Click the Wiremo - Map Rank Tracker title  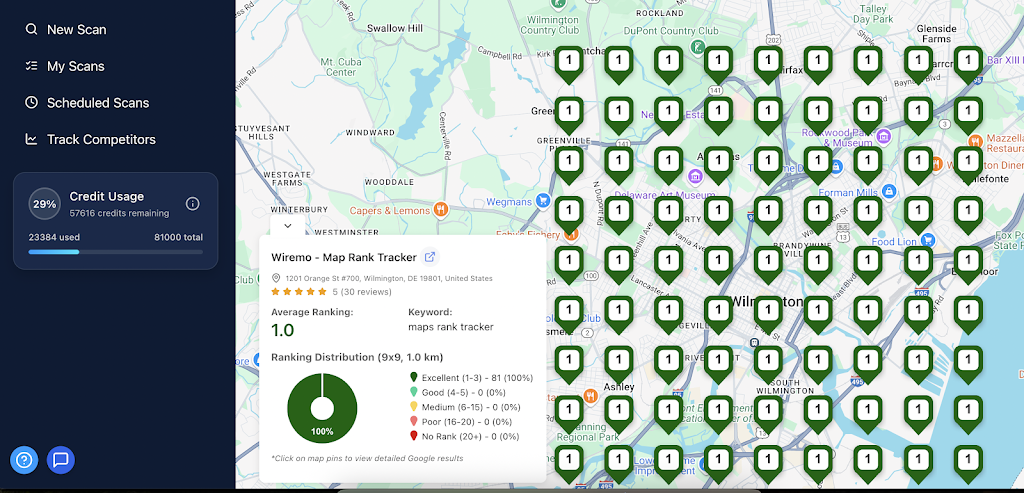(x=344, y=257)
